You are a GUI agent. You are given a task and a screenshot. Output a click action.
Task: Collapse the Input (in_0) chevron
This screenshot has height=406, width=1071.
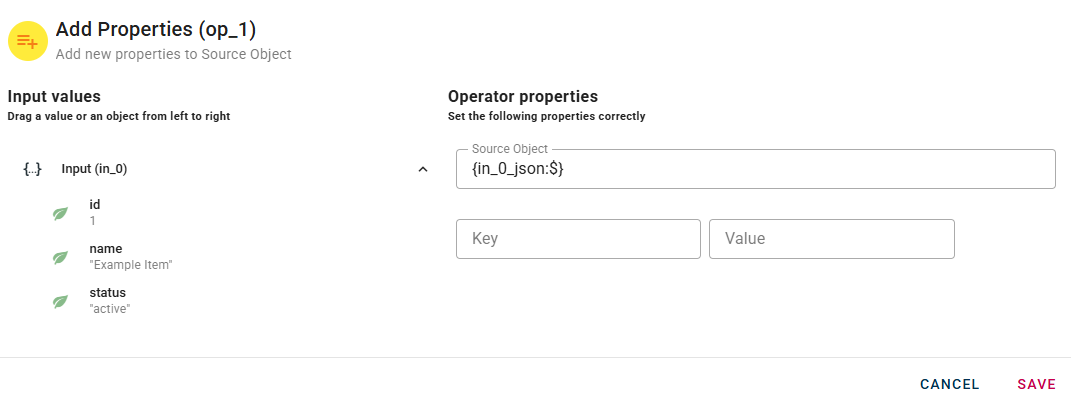pos(423,169)
